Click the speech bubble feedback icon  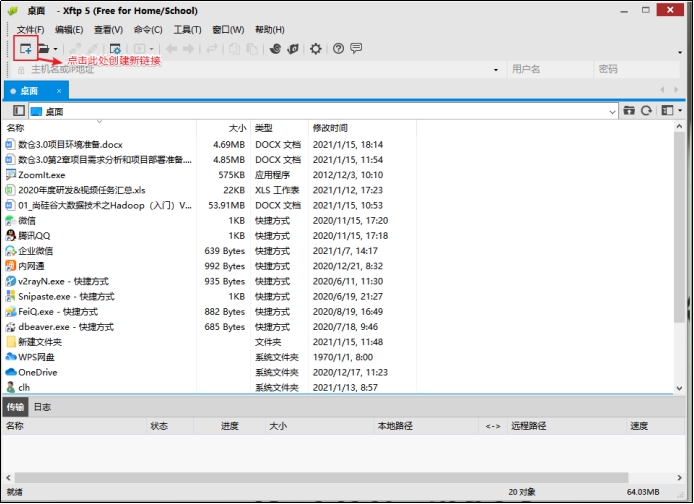pos(356,48)
